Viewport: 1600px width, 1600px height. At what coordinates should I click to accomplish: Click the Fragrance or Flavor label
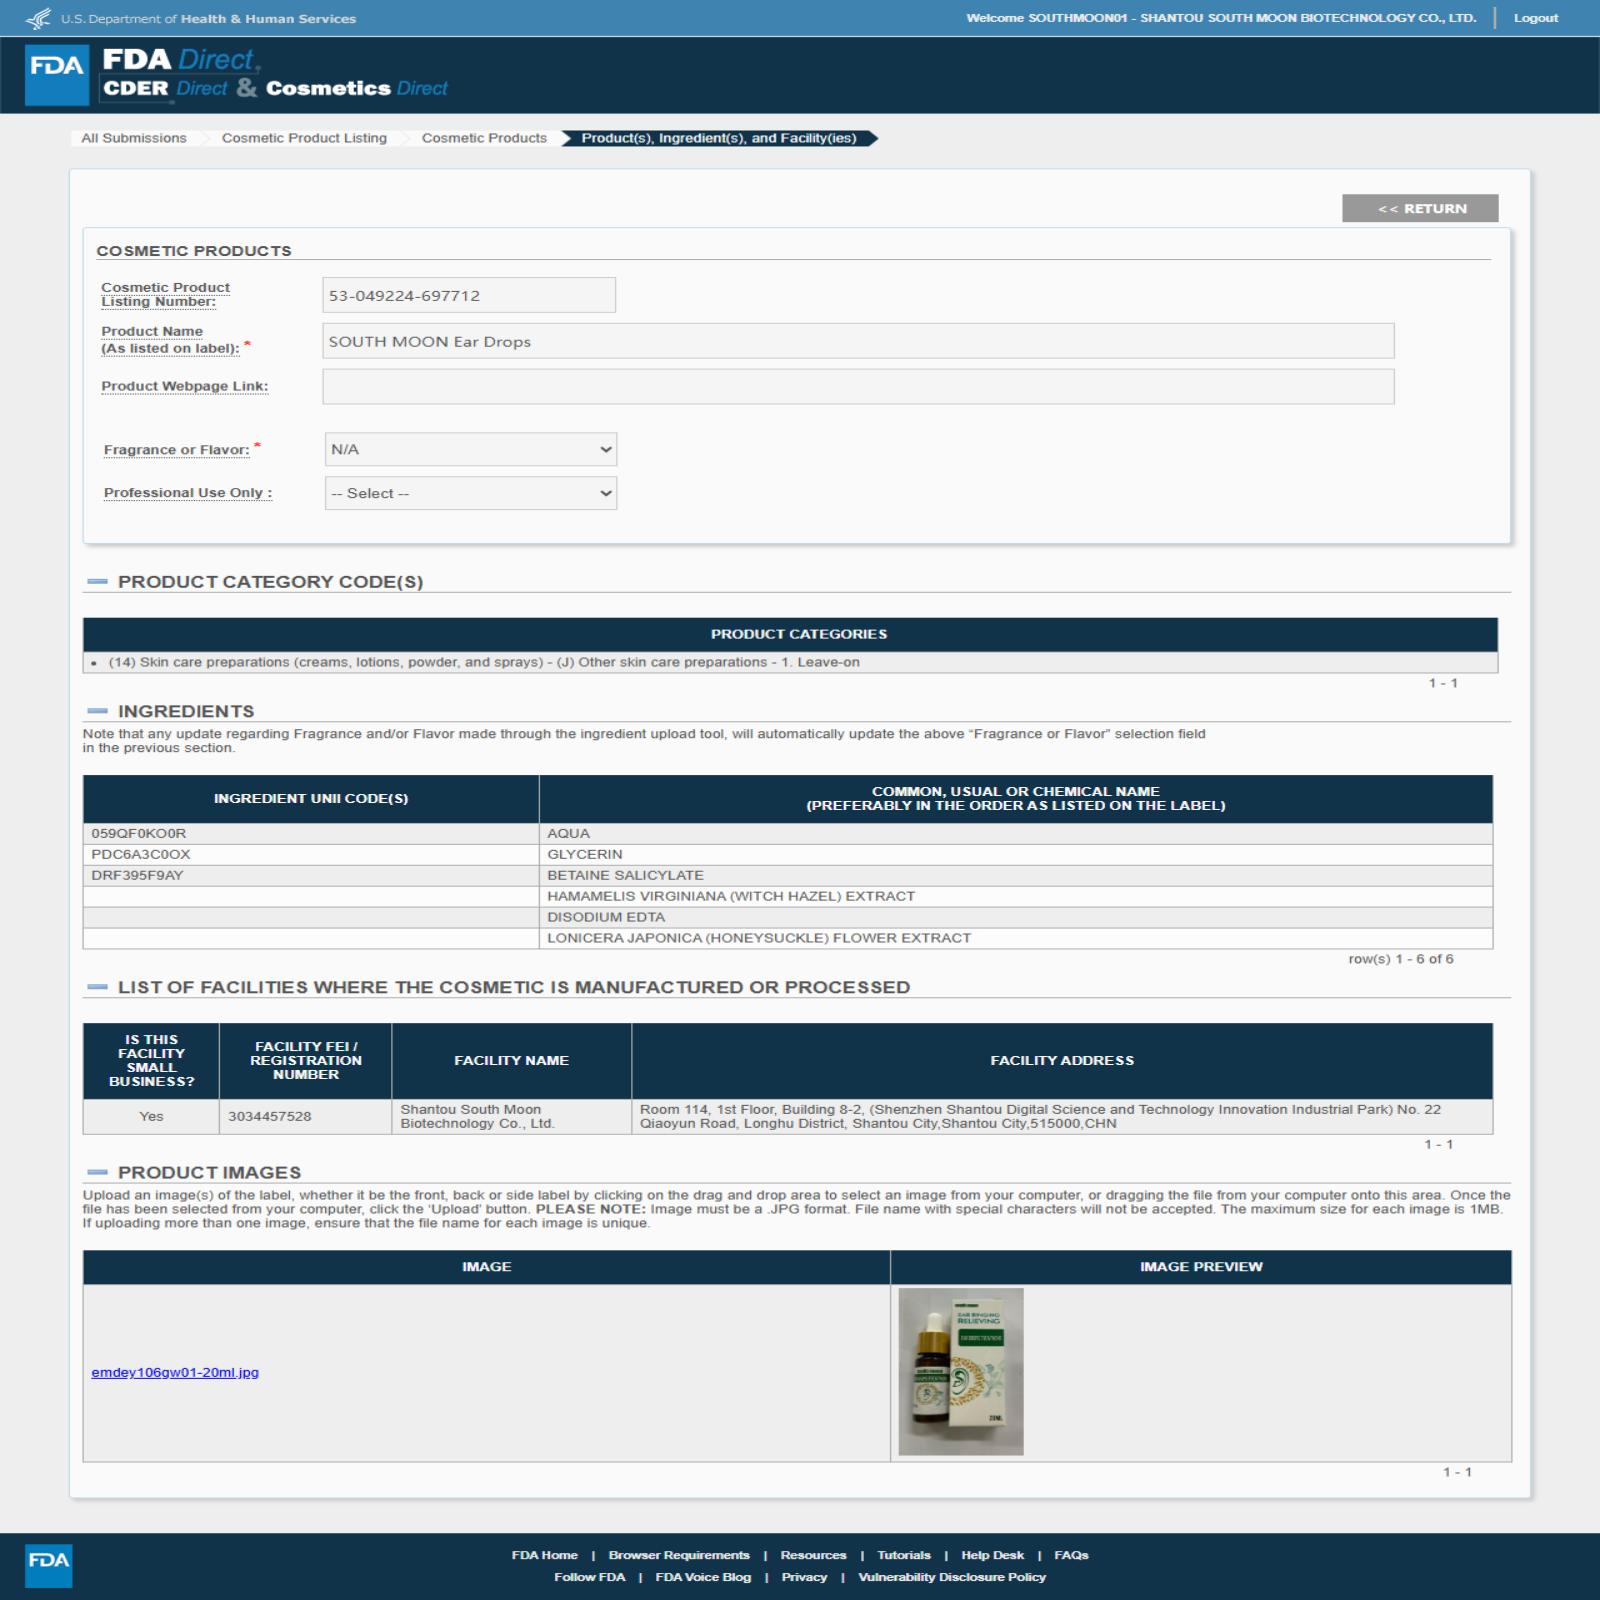177,450
